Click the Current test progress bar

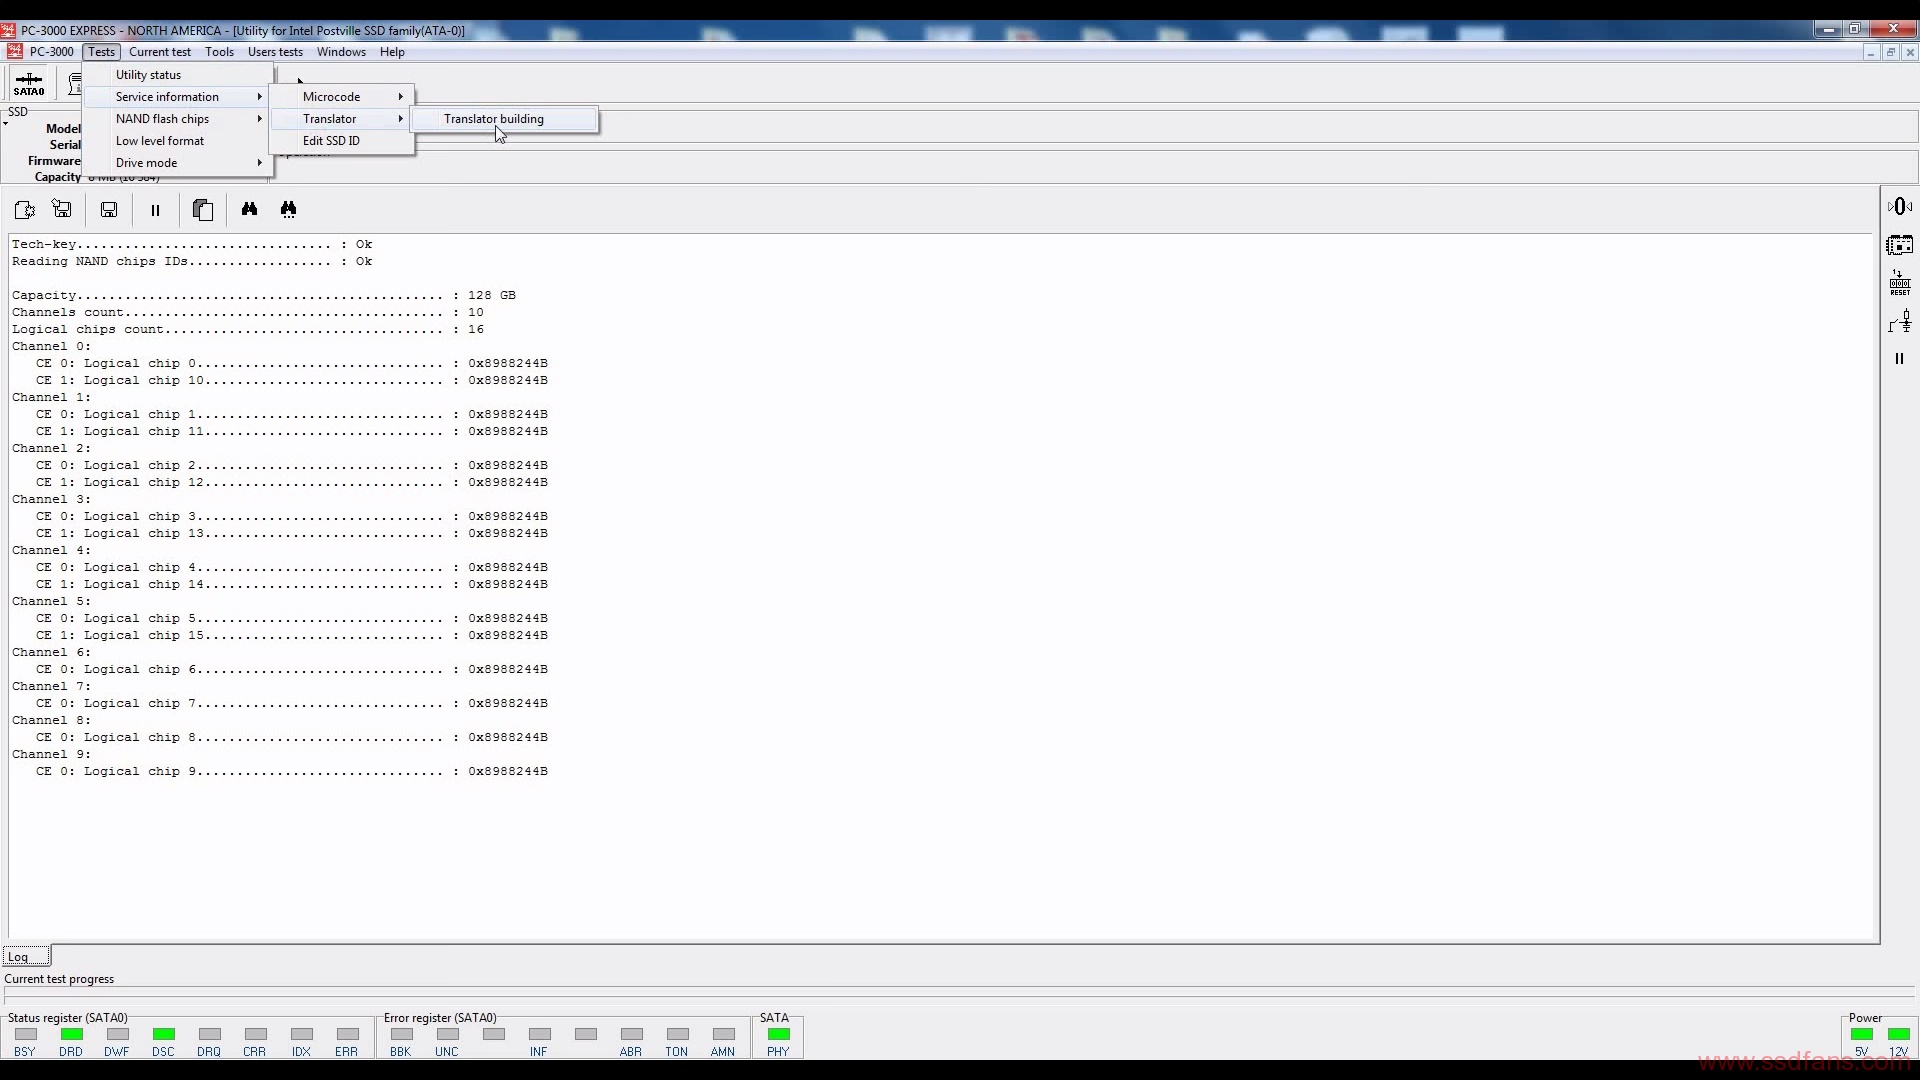point(960,997)
